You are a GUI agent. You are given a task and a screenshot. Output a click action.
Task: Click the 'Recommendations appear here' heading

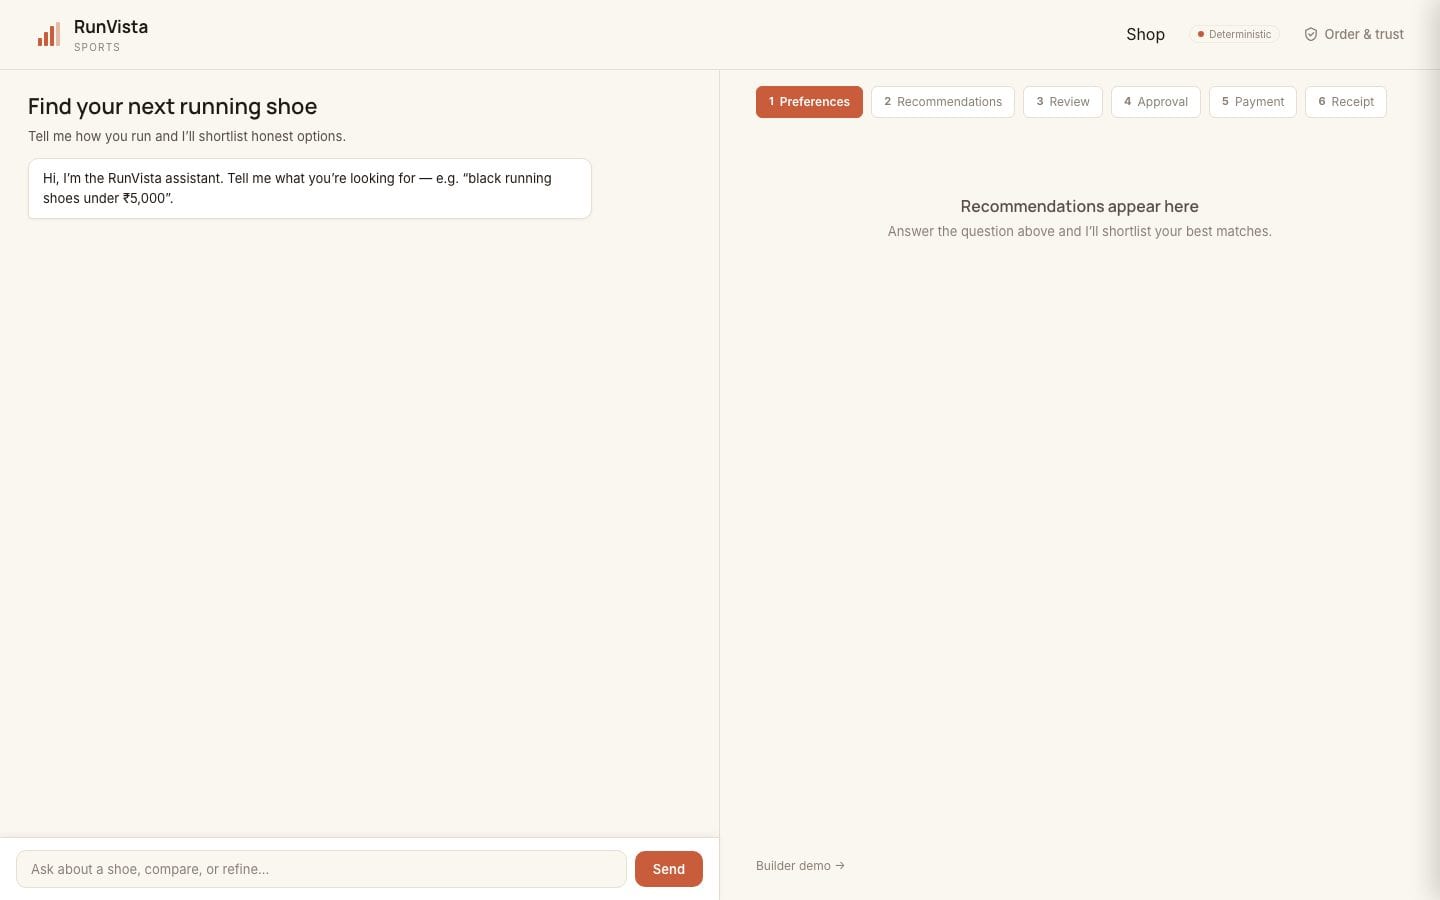coord(1080,206)
